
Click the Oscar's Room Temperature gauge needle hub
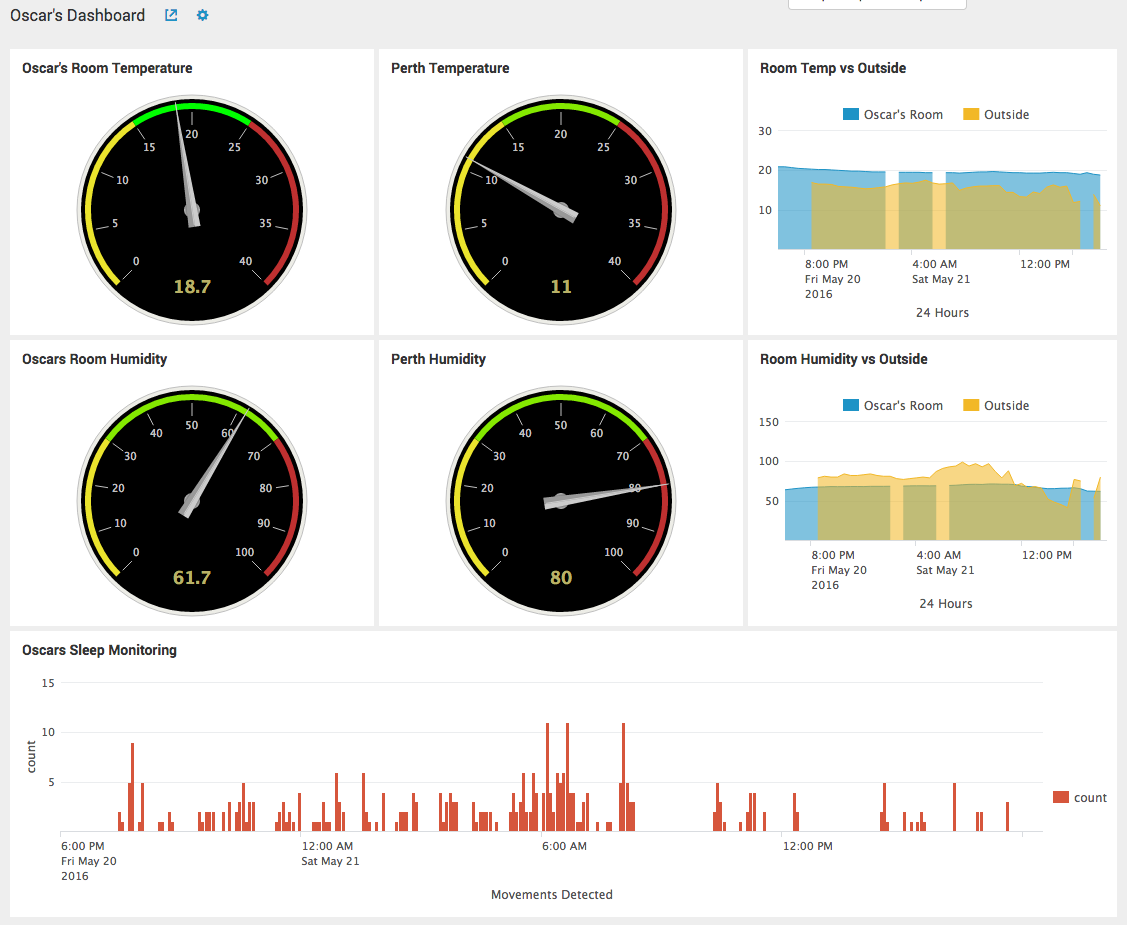pyautogui.click(x=192, y=211)
